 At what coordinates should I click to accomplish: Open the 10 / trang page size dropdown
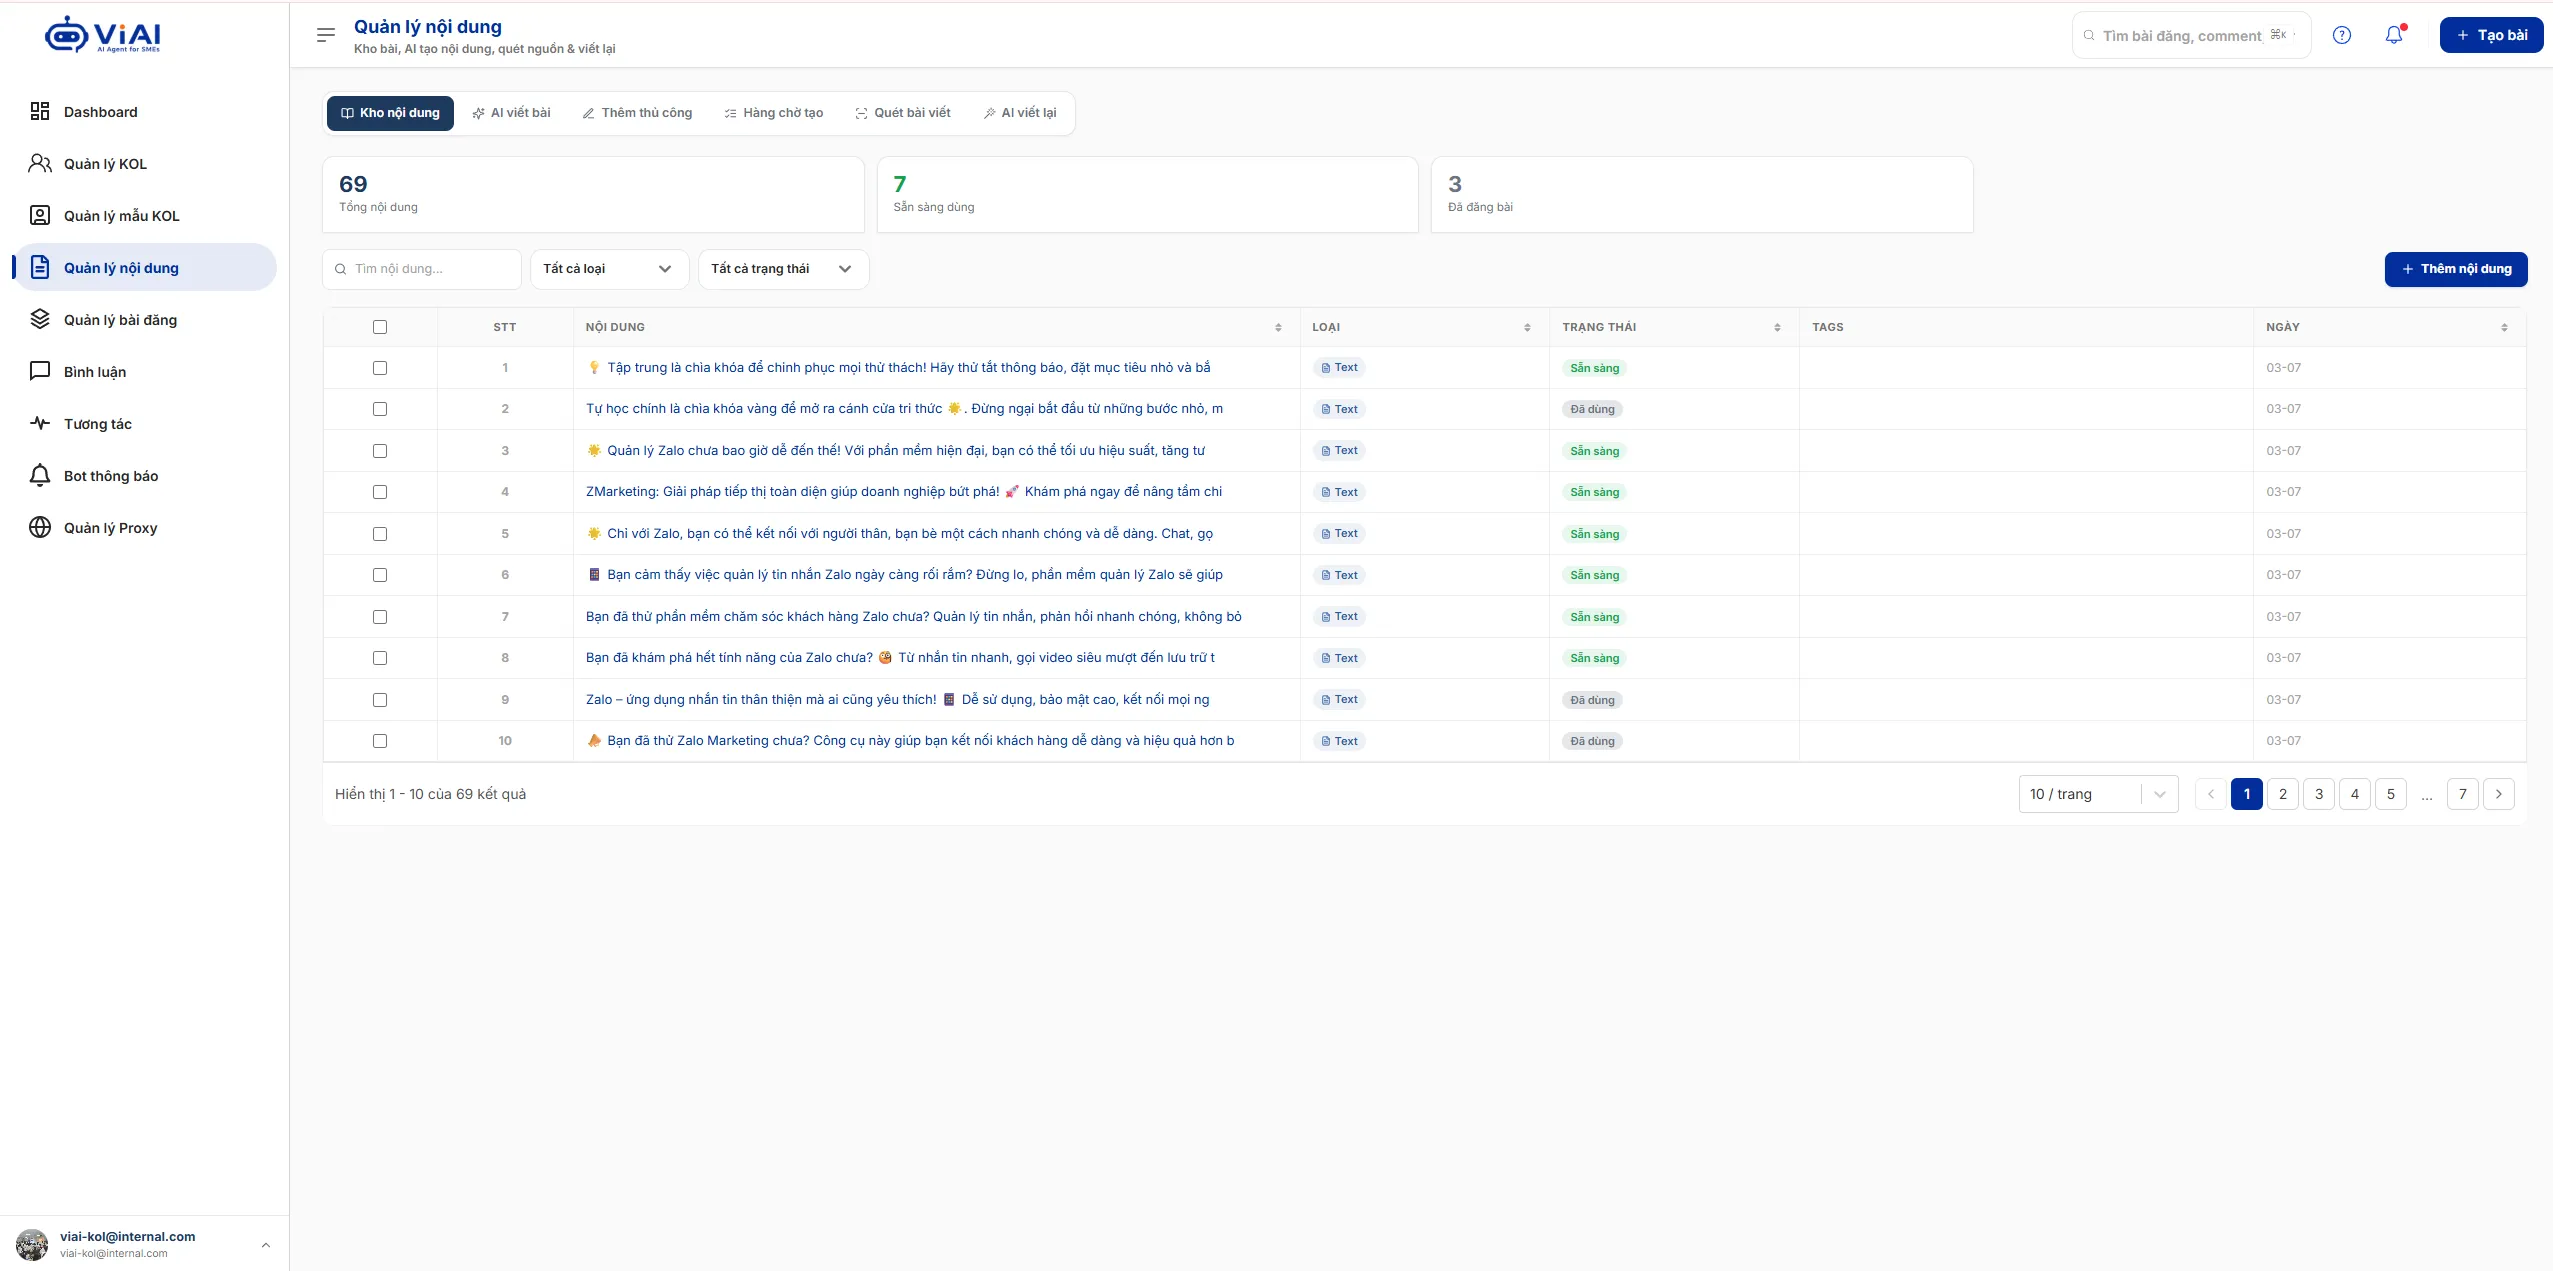2098,794
